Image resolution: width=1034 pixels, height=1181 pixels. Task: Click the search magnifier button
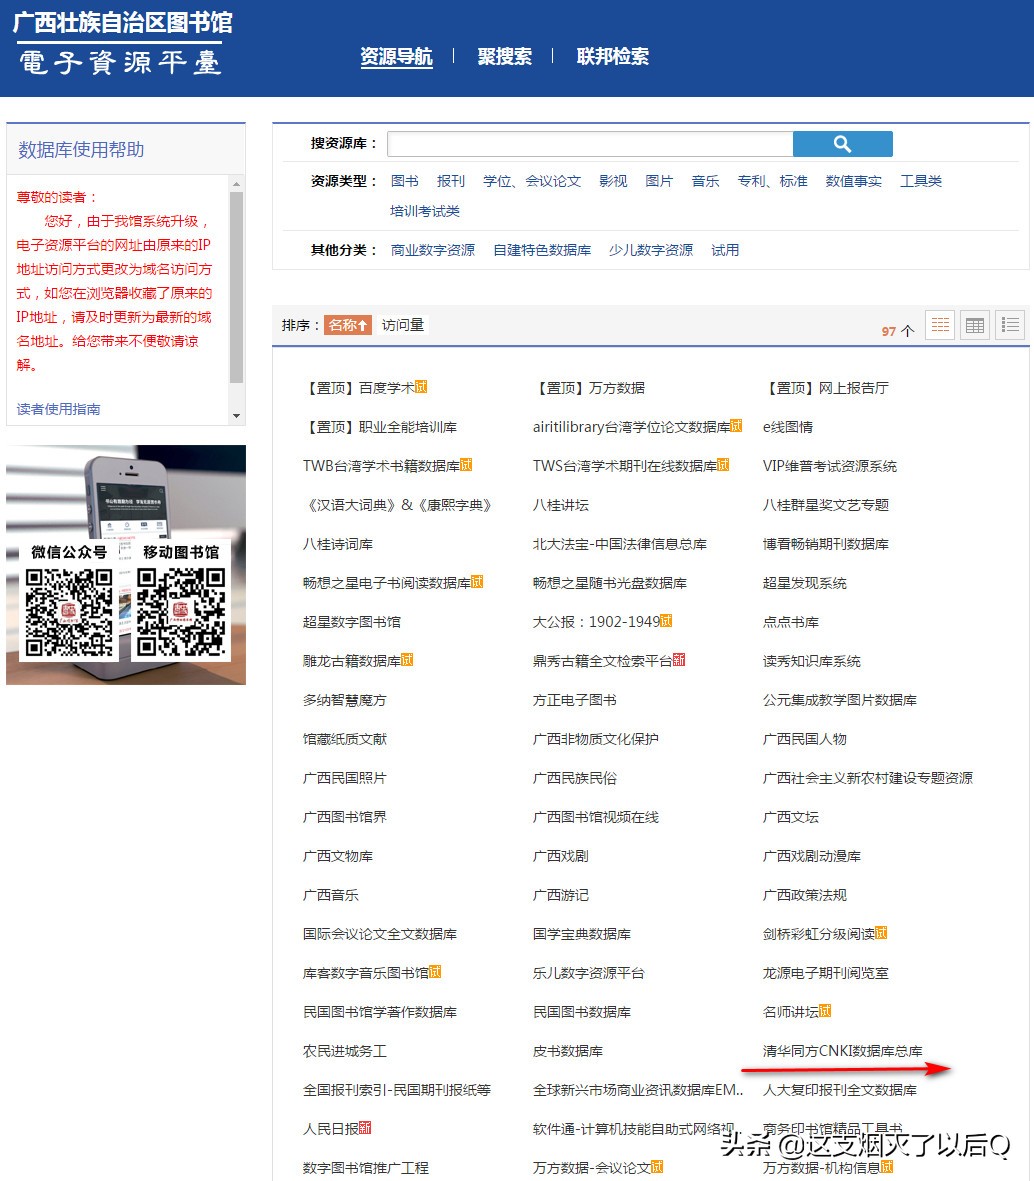[x=843, y=143]
